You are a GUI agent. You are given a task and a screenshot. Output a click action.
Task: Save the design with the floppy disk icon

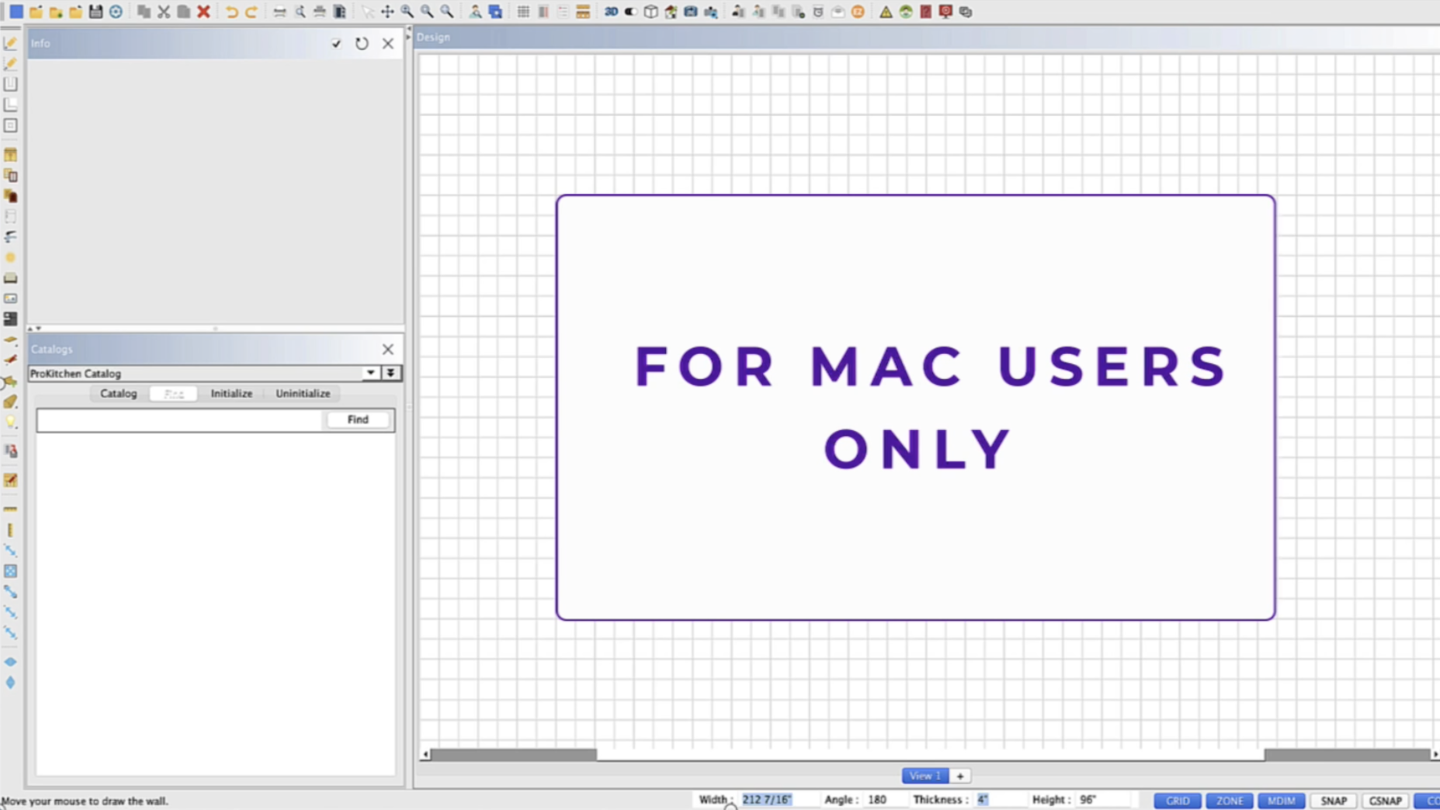coord(95,12)
